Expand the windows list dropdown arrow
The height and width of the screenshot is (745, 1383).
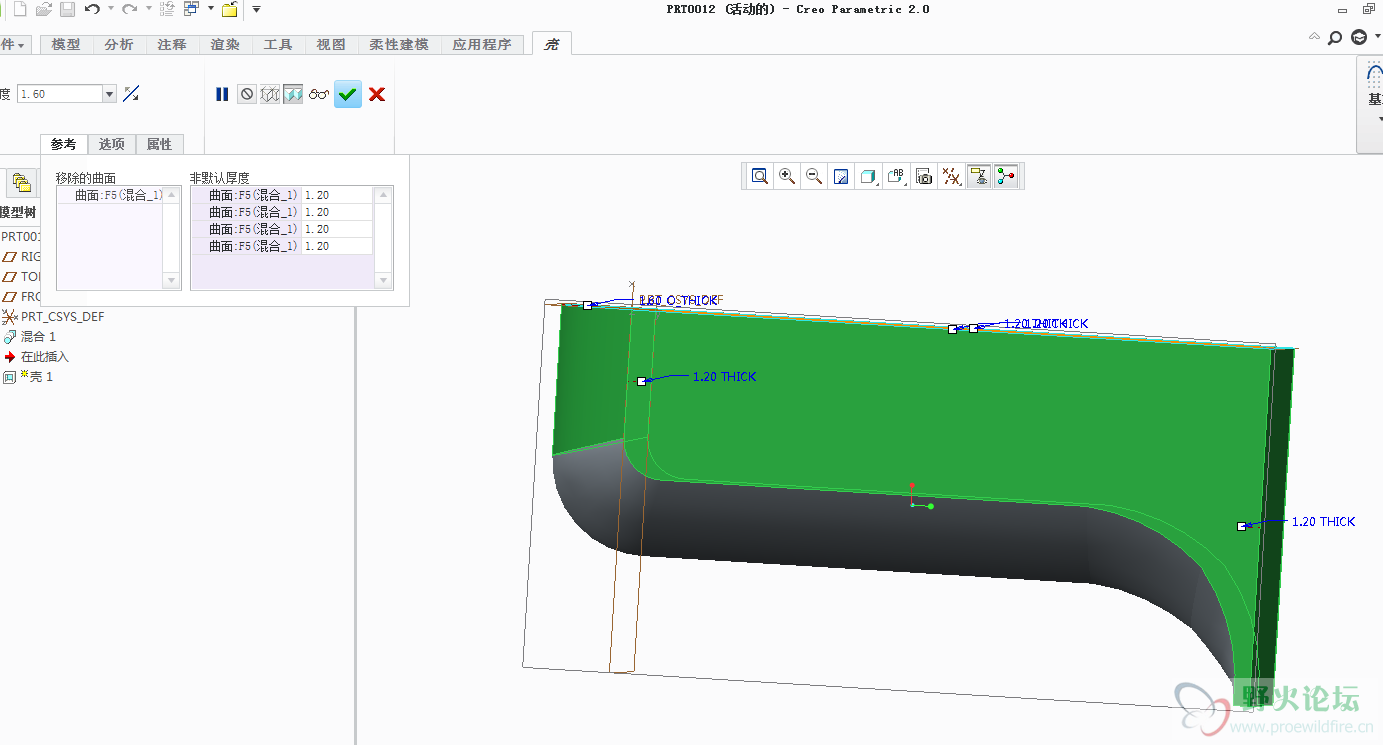210,9
